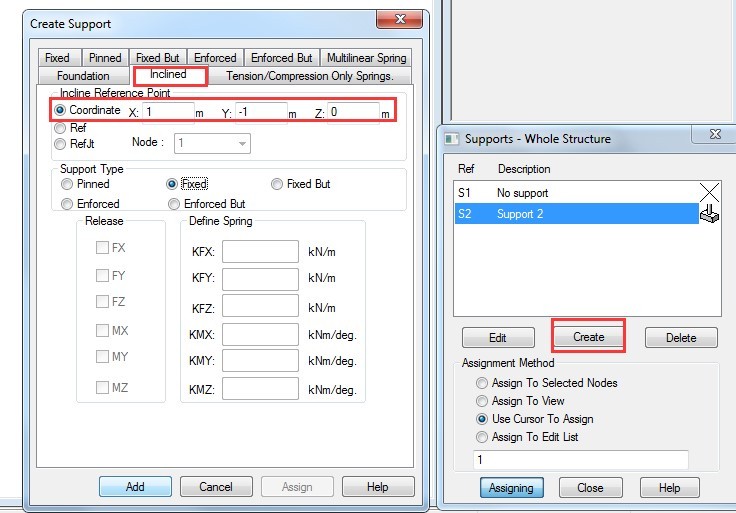Click the KMX spring field

(260, 334)
